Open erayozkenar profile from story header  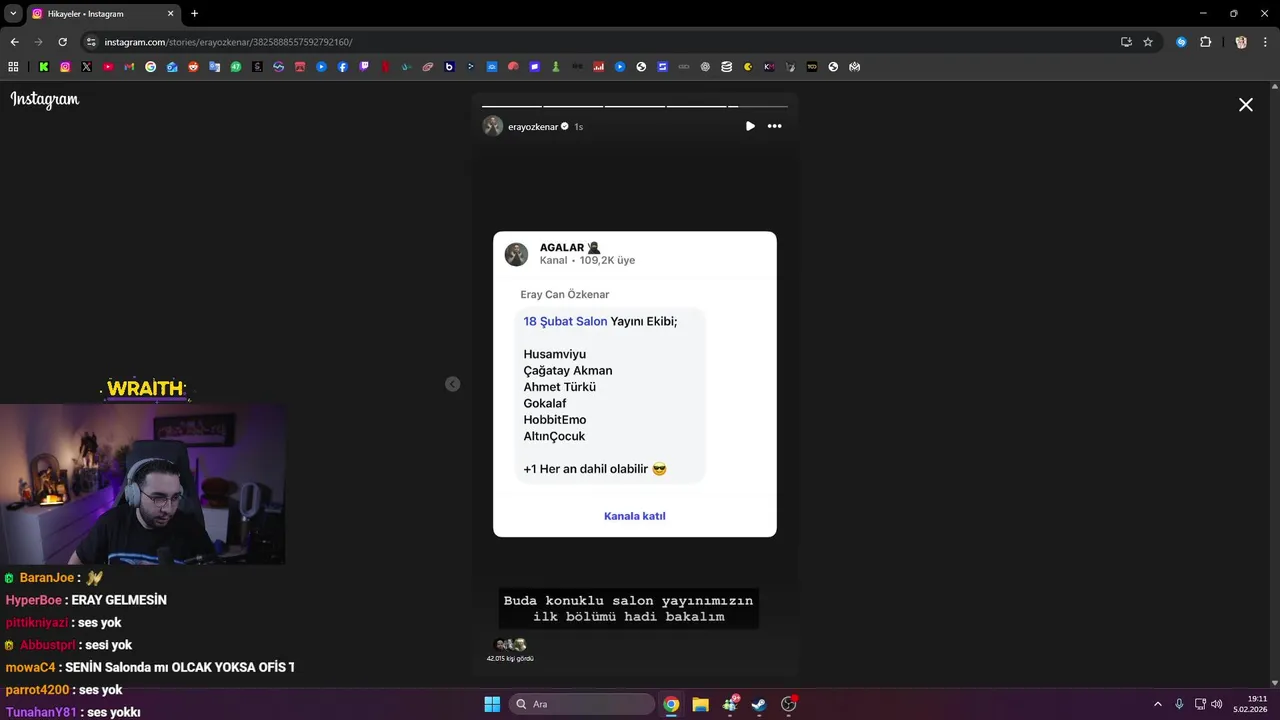(x=533, y=127)
